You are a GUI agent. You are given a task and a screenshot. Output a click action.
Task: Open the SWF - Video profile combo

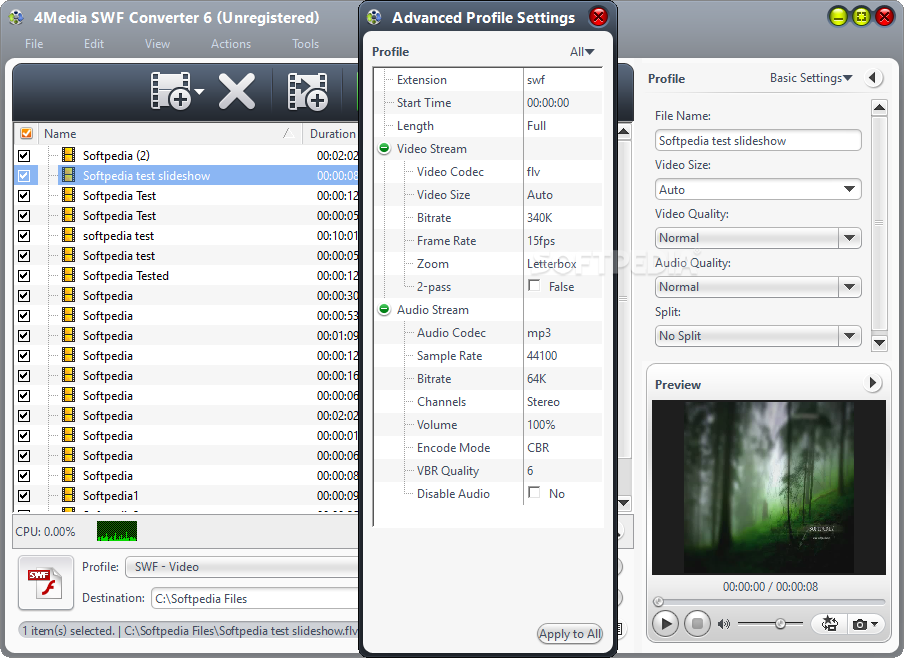tap(242, 567)
